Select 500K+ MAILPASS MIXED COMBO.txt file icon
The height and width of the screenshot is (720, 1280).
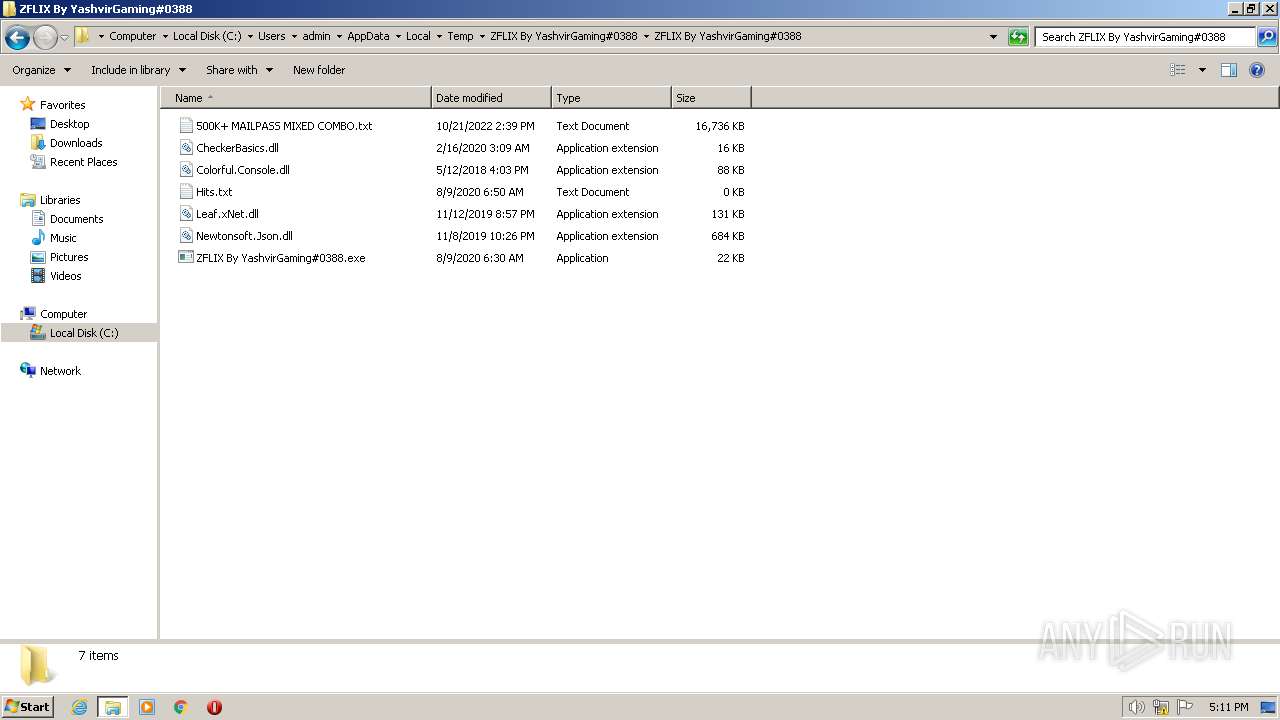click(x=185, y=126)
